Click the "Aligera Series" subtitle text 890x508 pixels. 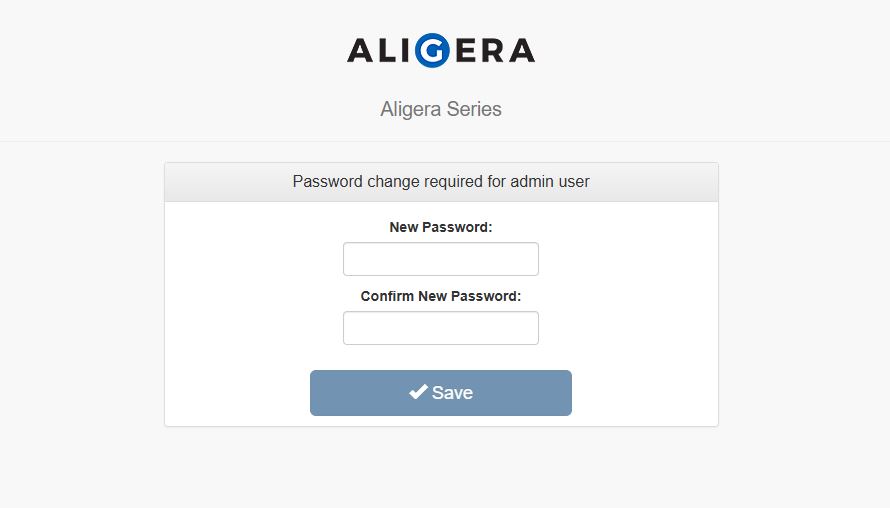coord(441,109)
